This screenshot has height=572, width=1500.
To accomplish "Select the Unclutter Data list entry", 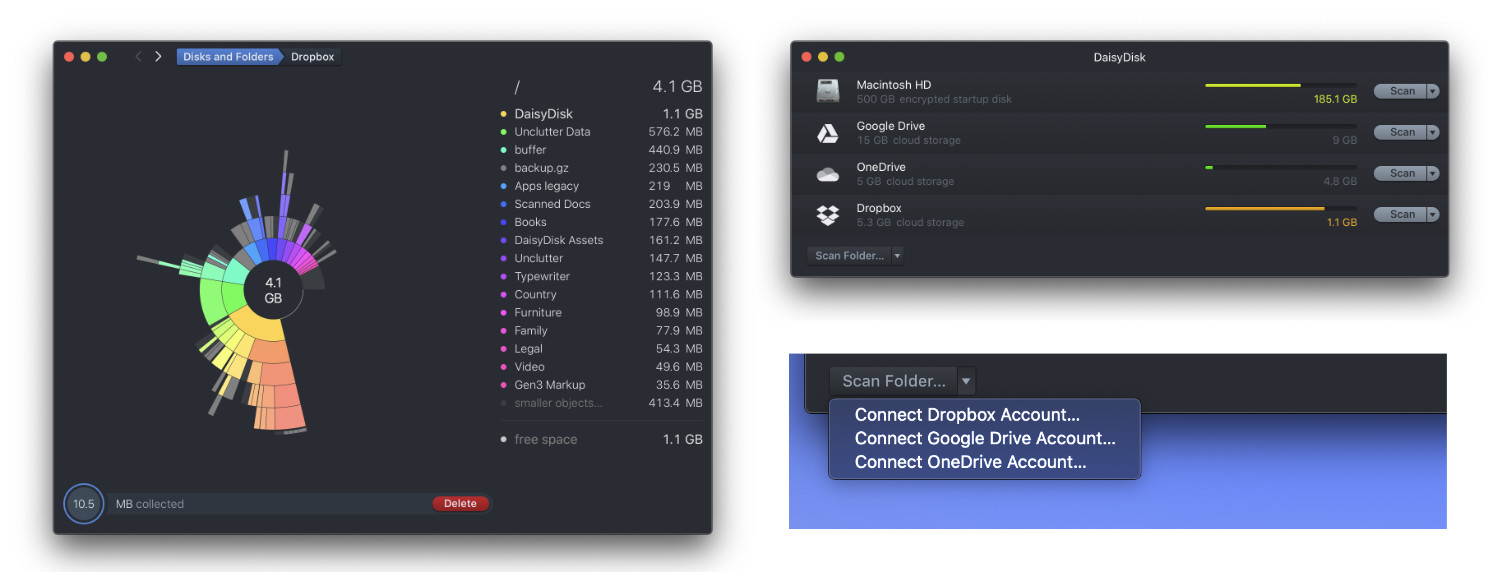I will point(552,132).
